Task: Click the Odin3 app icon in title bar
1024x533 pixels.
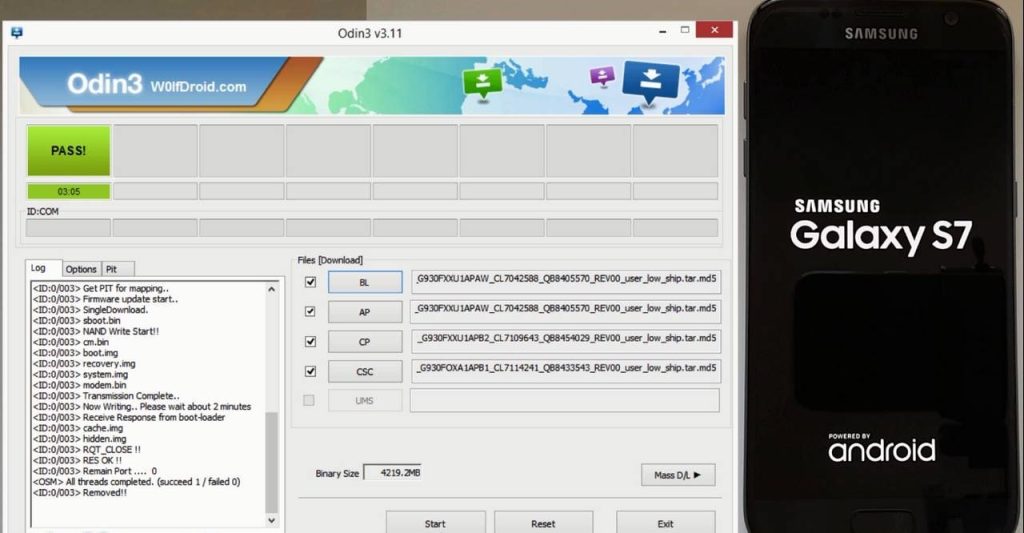Action: 17,33
